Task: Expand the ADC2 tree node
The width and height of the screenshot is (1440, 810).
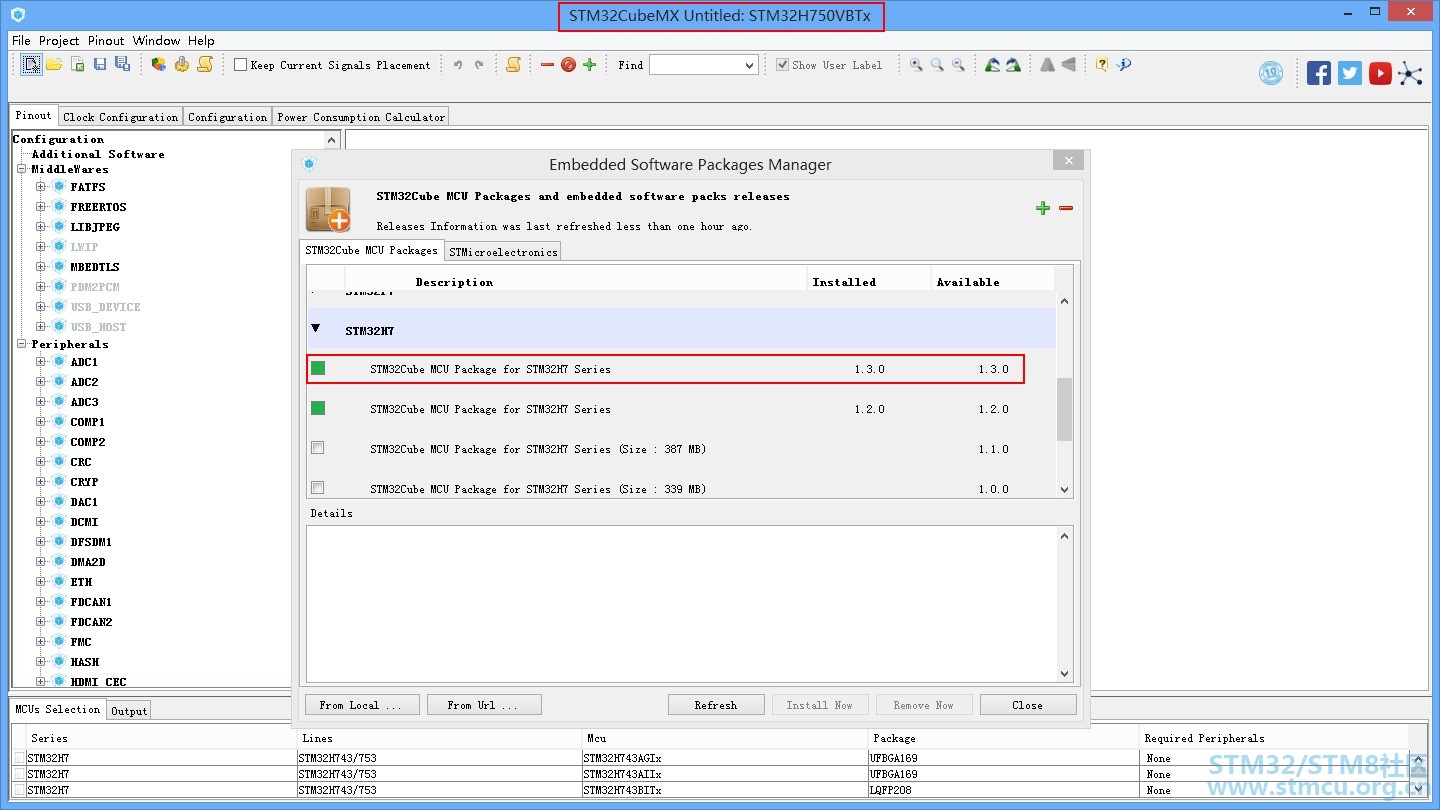Action: [41, 382]
